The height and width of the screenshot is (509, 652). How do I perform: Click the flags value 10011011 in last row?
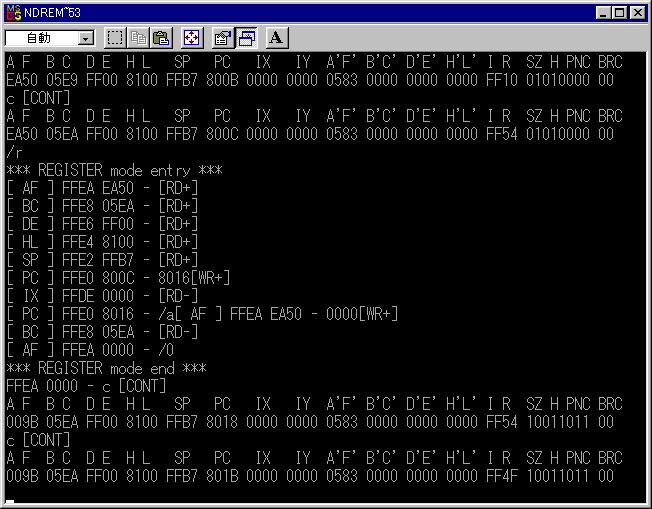tap(558, 476)
